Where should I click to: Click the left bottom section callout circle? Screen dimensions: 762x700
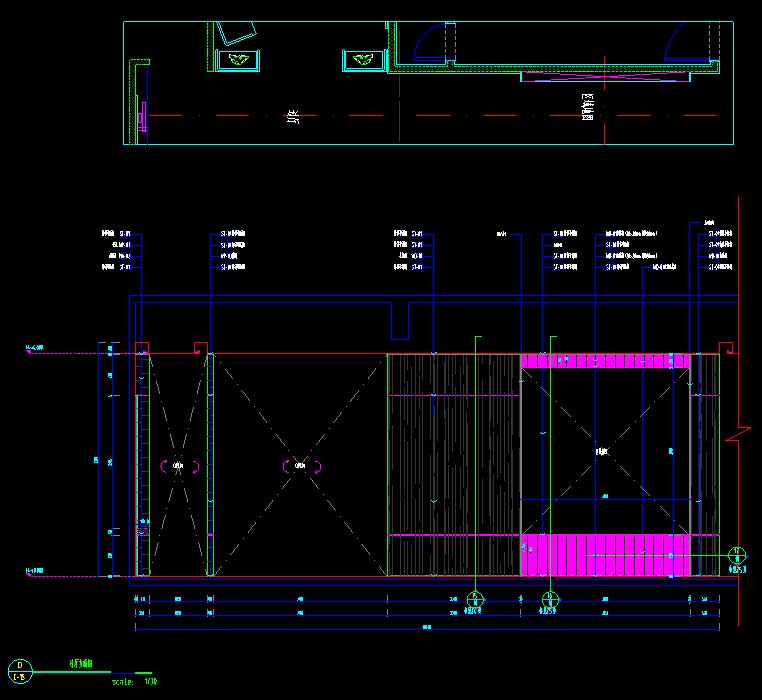pyautogui.click(x=476, y=600)
